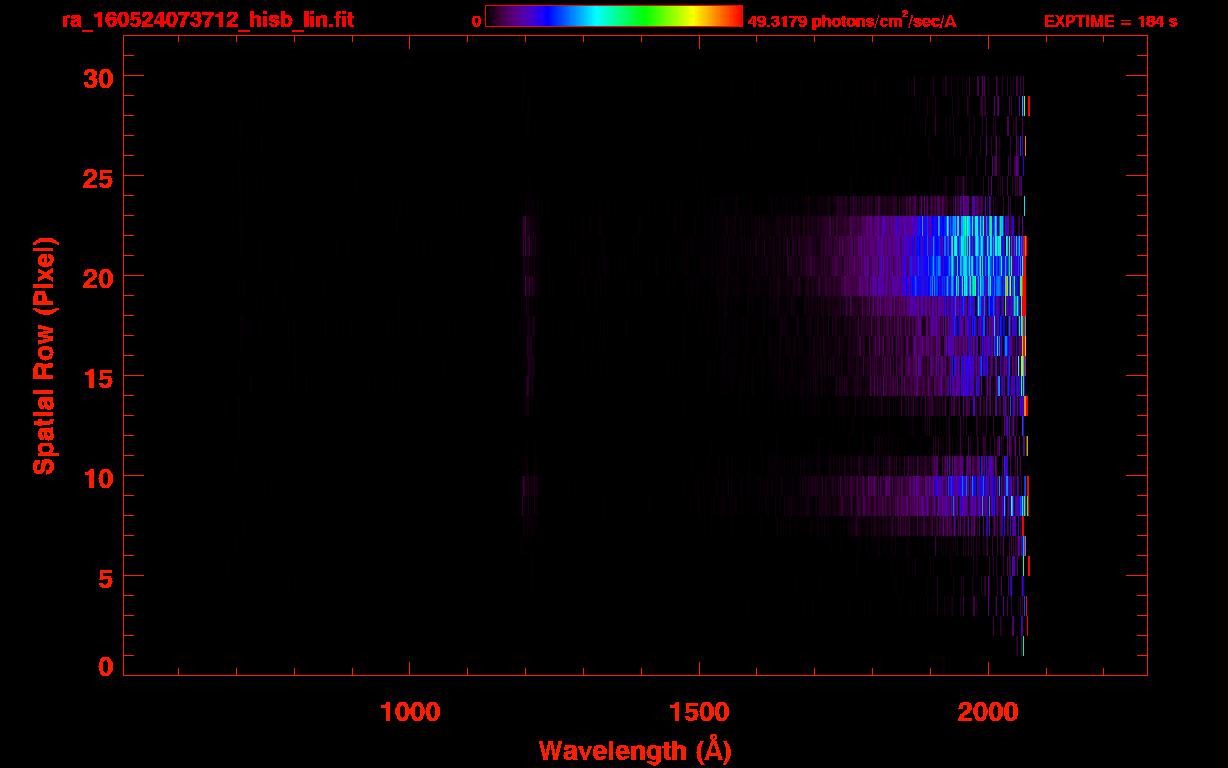Click the x-axis tick label 2000

988,712
